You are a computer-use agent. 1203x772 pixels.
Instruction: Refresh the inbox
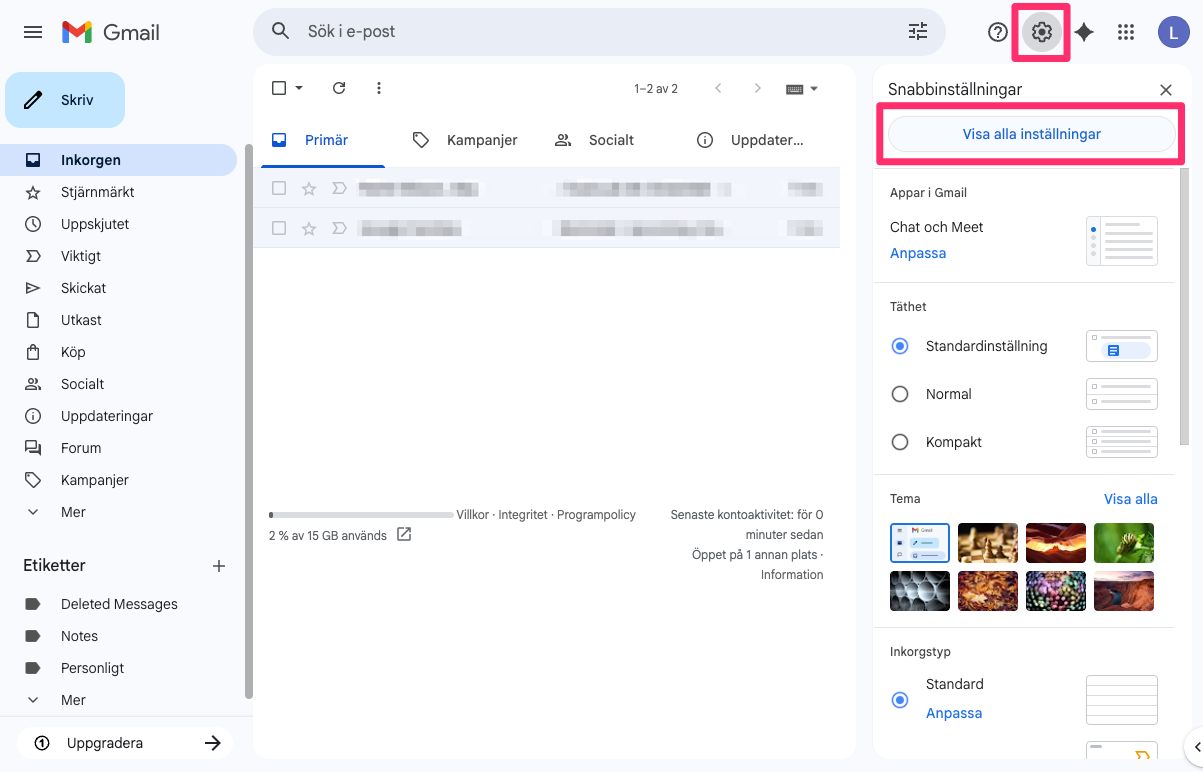point(338,88)
